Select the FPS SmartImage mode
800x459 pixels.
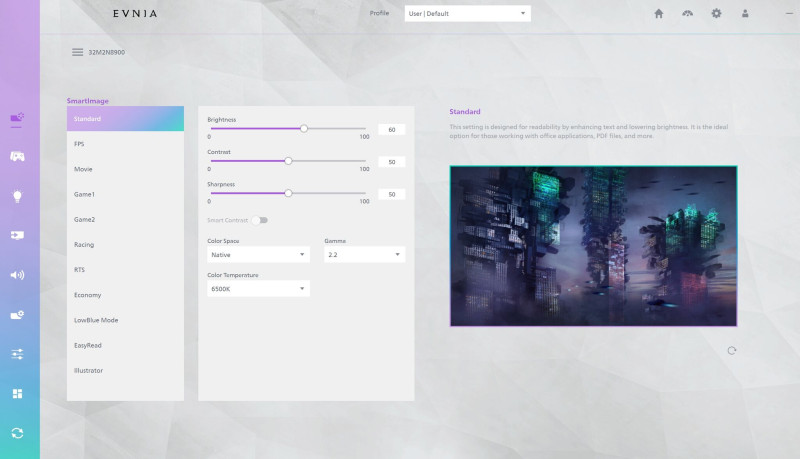(x=125, y=144)
